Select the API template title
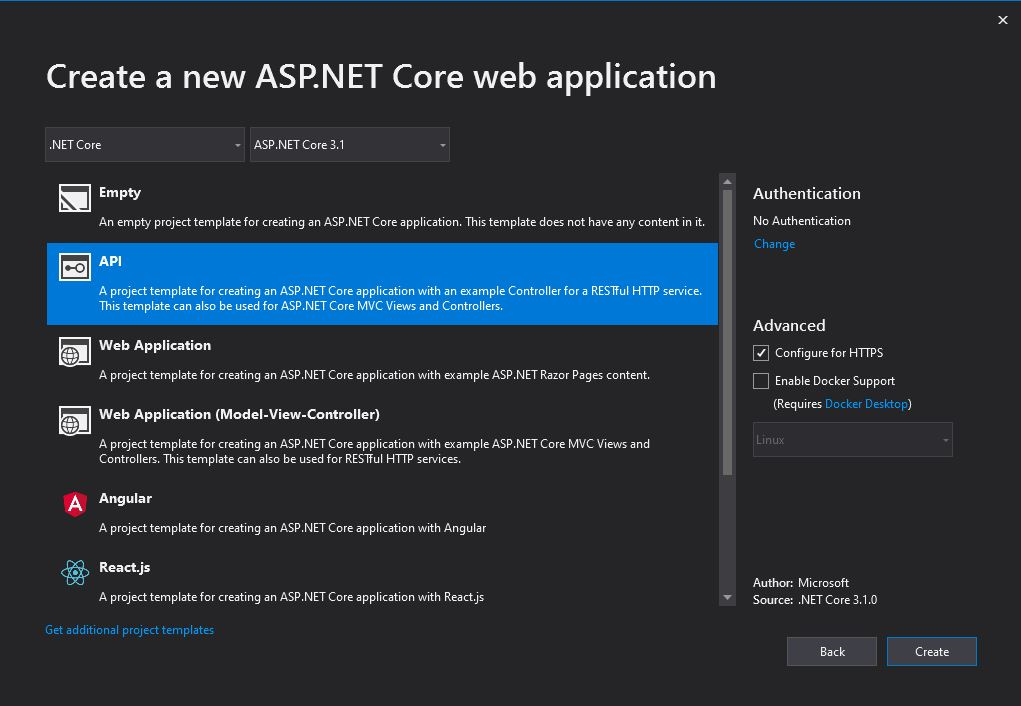 [x=110, y=261]
